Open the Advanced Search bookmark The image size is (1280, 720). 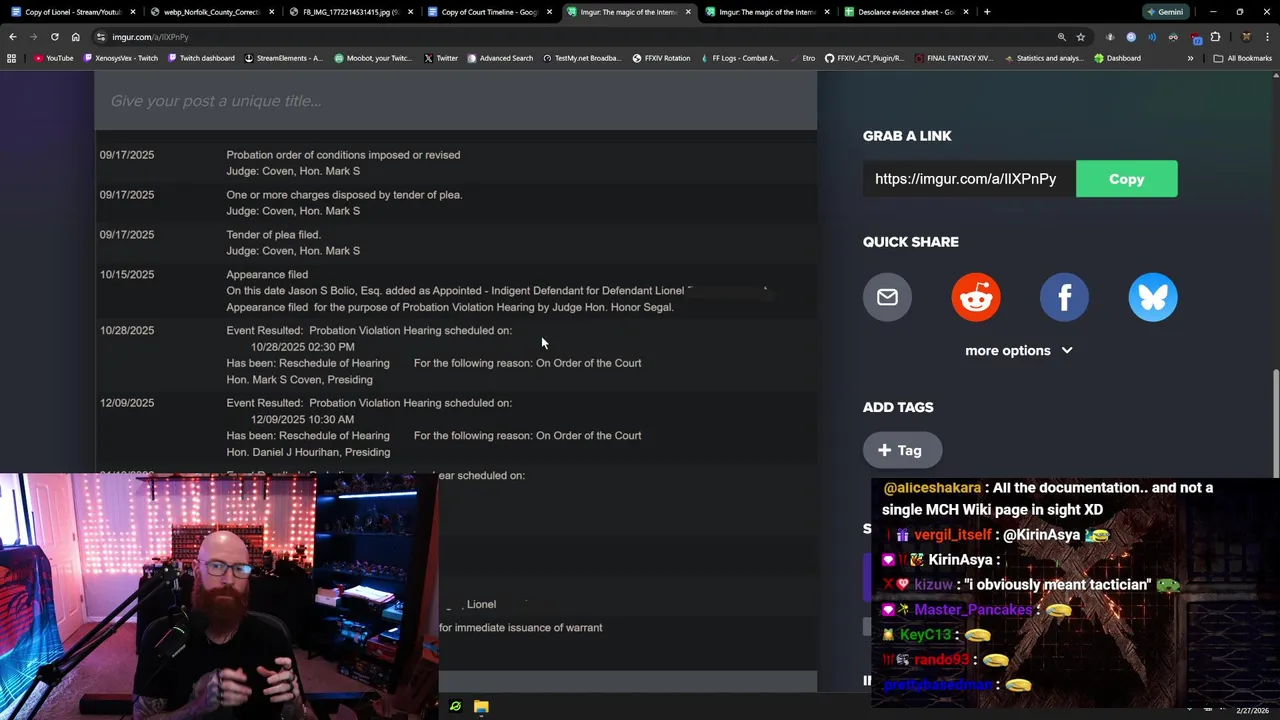pyautogui.click(x=500, y=58)
